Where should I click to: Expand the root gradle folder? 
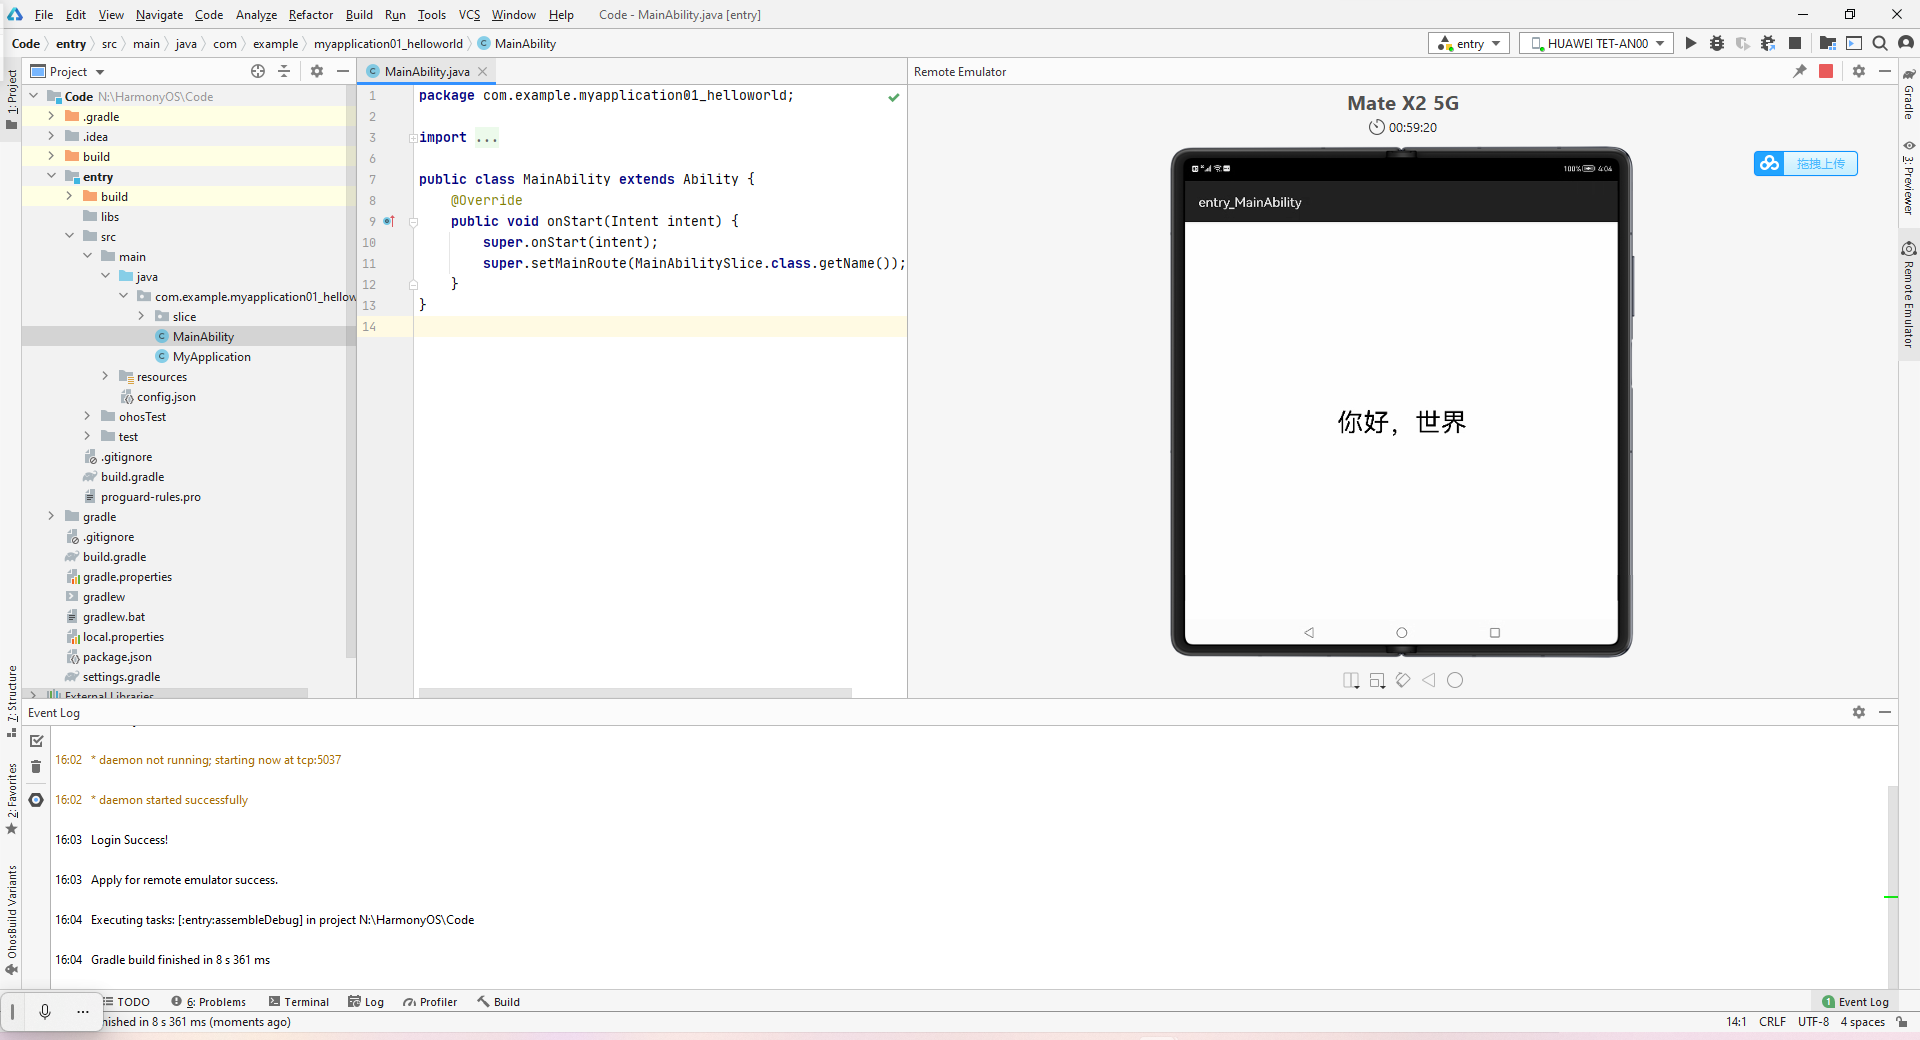tap(51, 516)
